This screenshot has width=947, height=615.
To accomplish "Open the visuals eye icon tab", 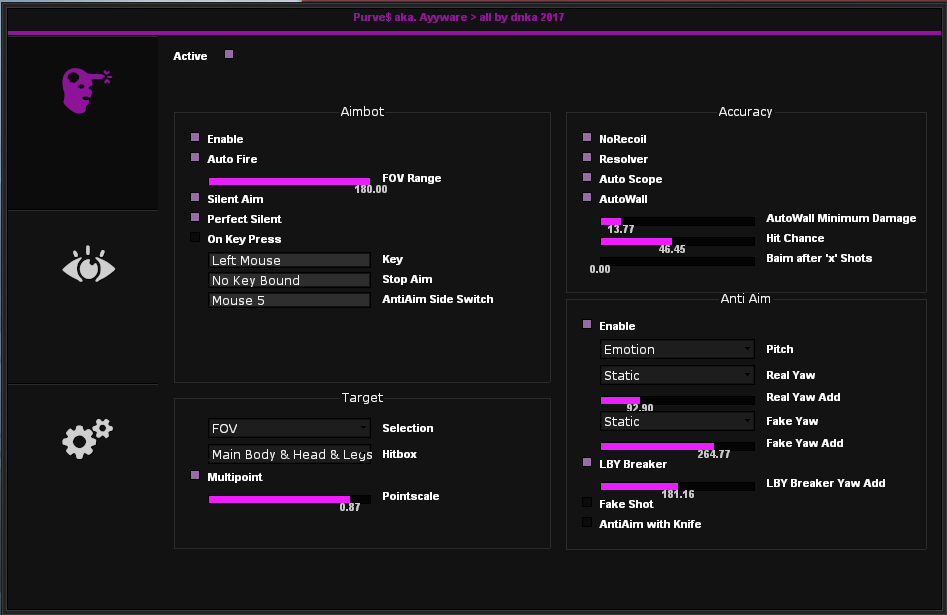I will click(88, 267).
